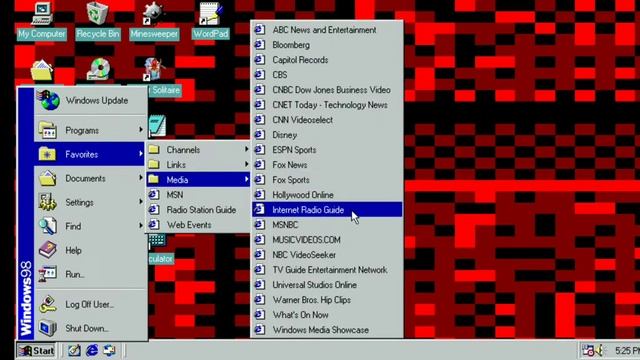640x360 pixels.
Task: Click the Links folder icon
Action: [154, 164]
